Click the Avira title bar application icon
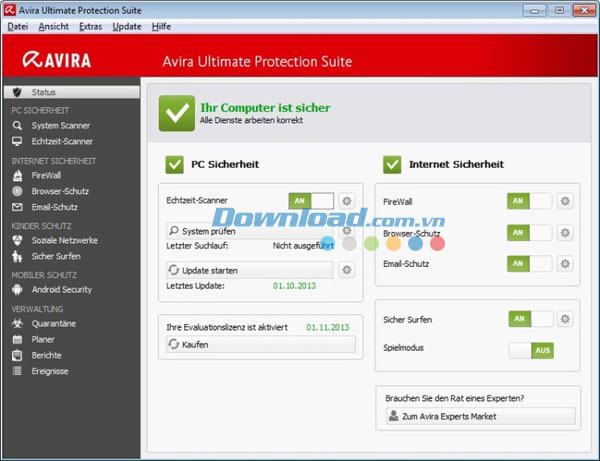 [x=10, y=10]
